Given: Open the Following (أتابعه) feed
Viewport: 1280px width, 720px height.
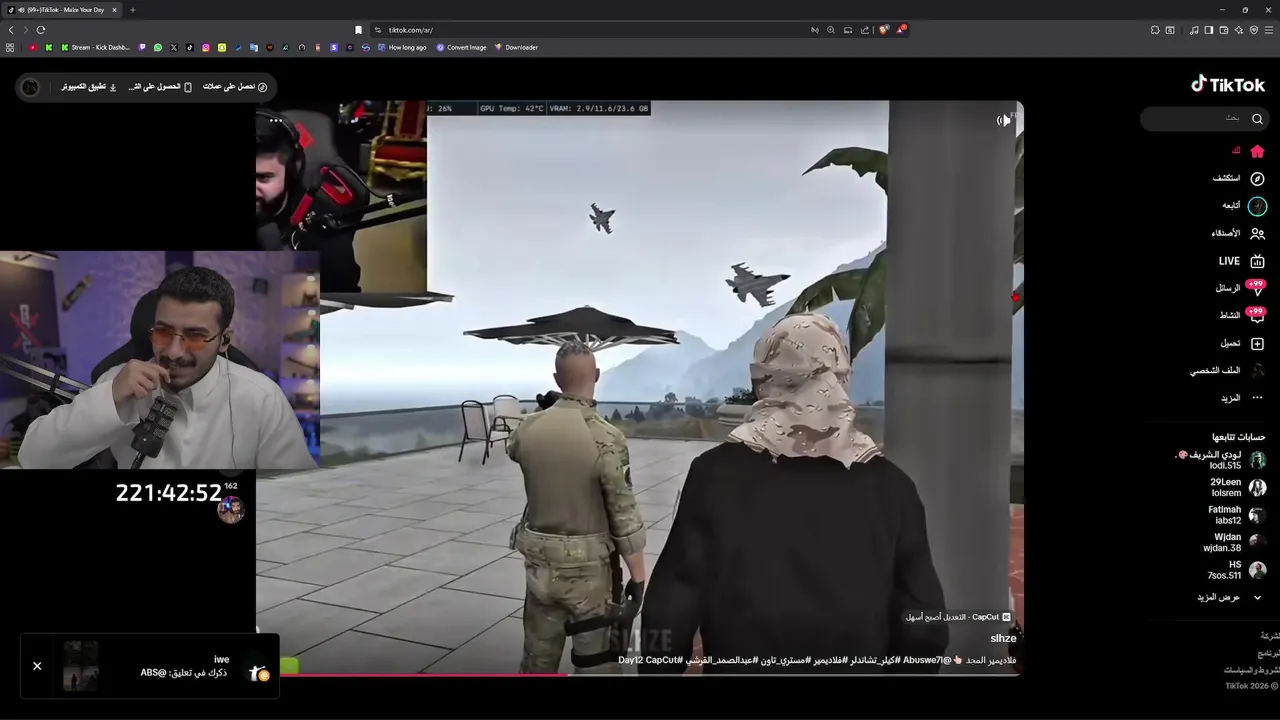Looking at the screenshot, I should pyautogui.click(x=1244, y=206).
